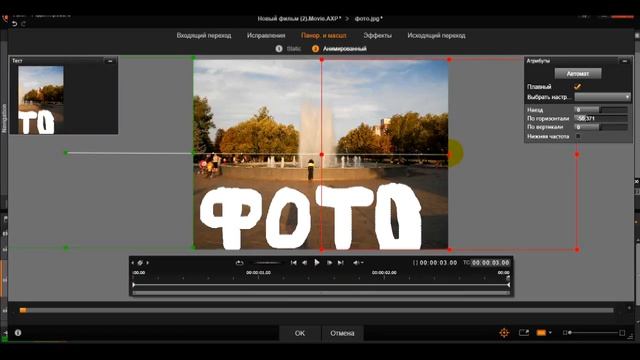This screenshot has height=360, width=640.
Task: Click the orange target crosshair icon
Action: [x=504, y=333]
